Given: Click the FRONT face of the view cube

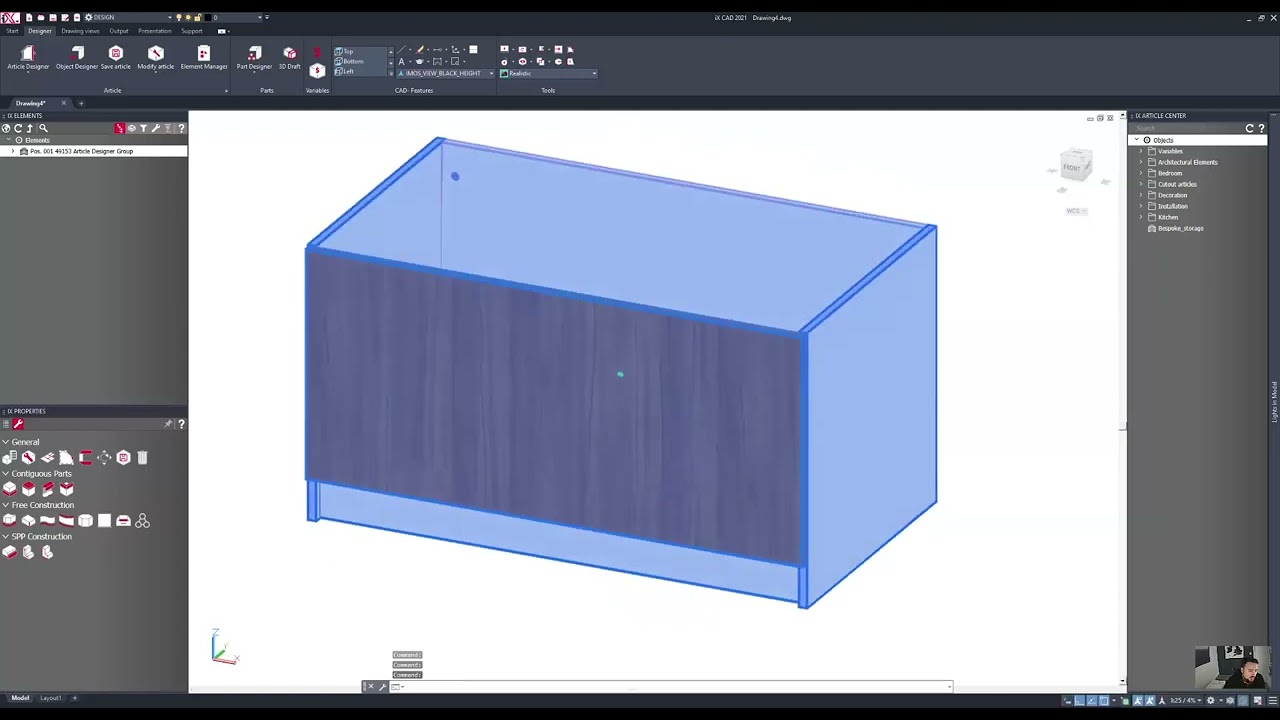Looking at the screenshot, I should (1074, 167).
